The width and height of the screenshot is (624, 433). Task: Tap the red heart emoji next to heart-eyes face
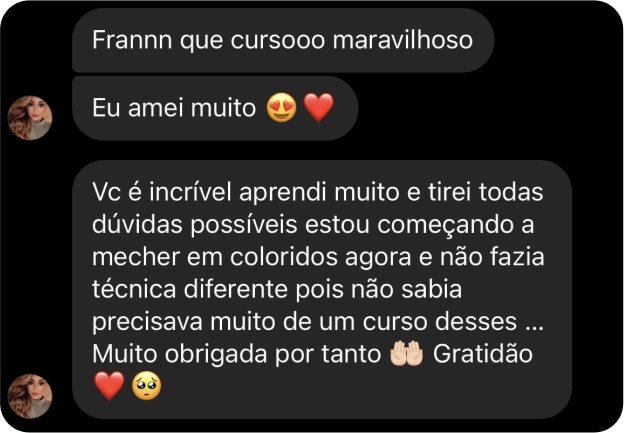(318, 107)
